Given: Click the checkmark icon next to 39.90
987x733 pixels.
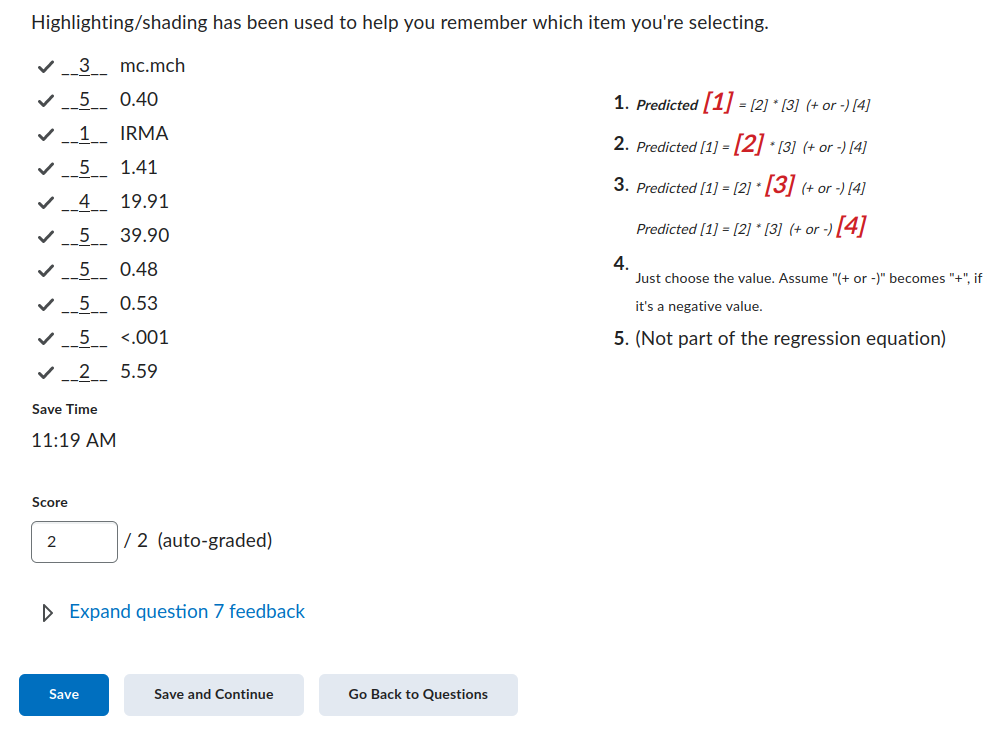Looking at the screenshot, I should (x=45, y=237).
